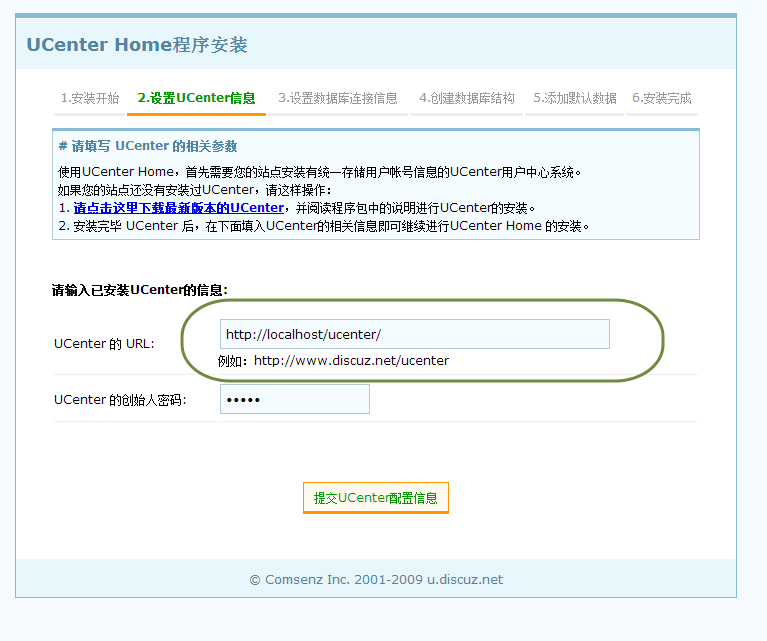
Task: Click the line beginning 使用UCenter Home，首先需要
Action: (319, 172)
